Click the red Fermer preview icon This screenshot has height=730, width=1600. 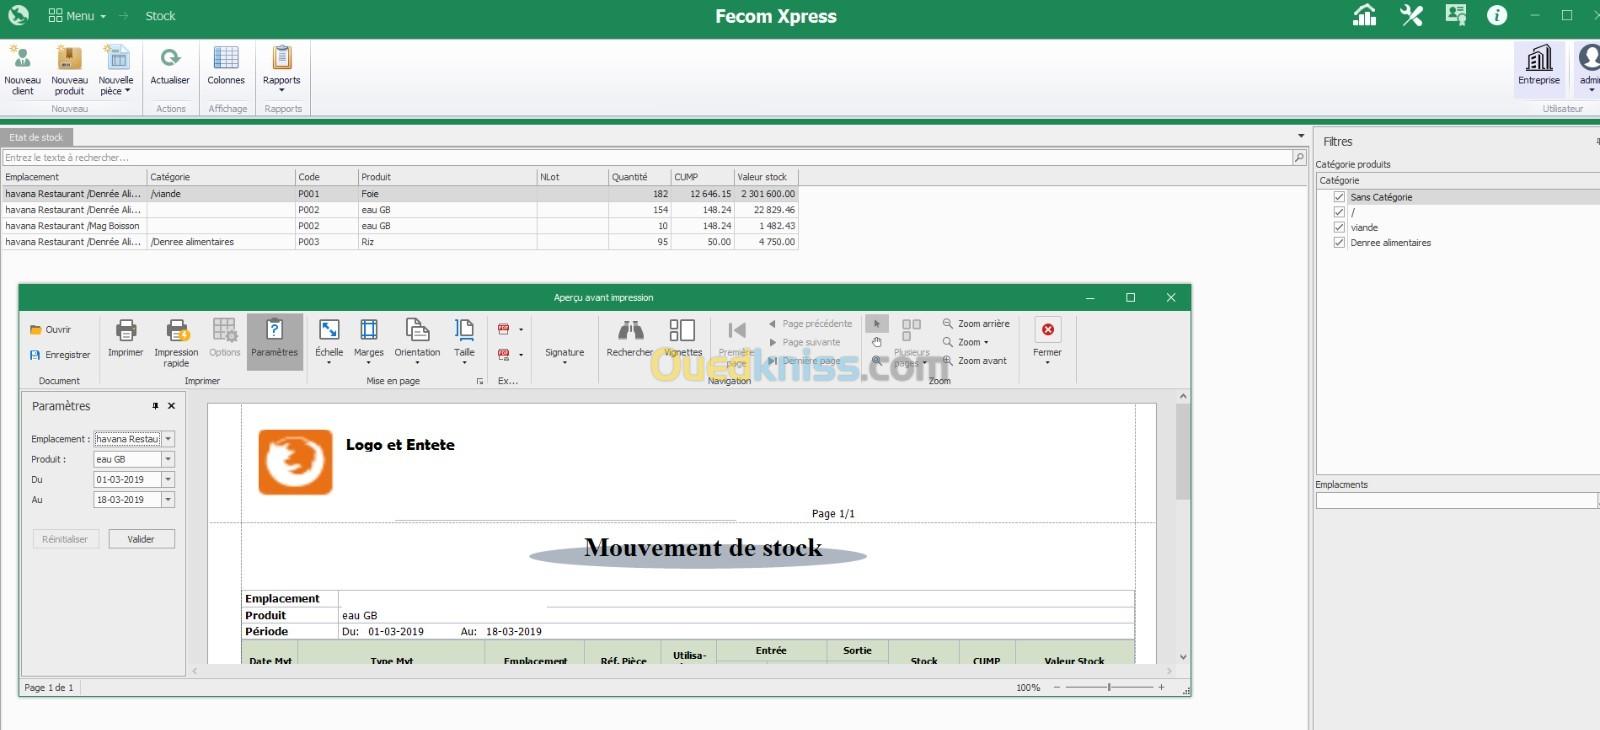pos(1047,329)
